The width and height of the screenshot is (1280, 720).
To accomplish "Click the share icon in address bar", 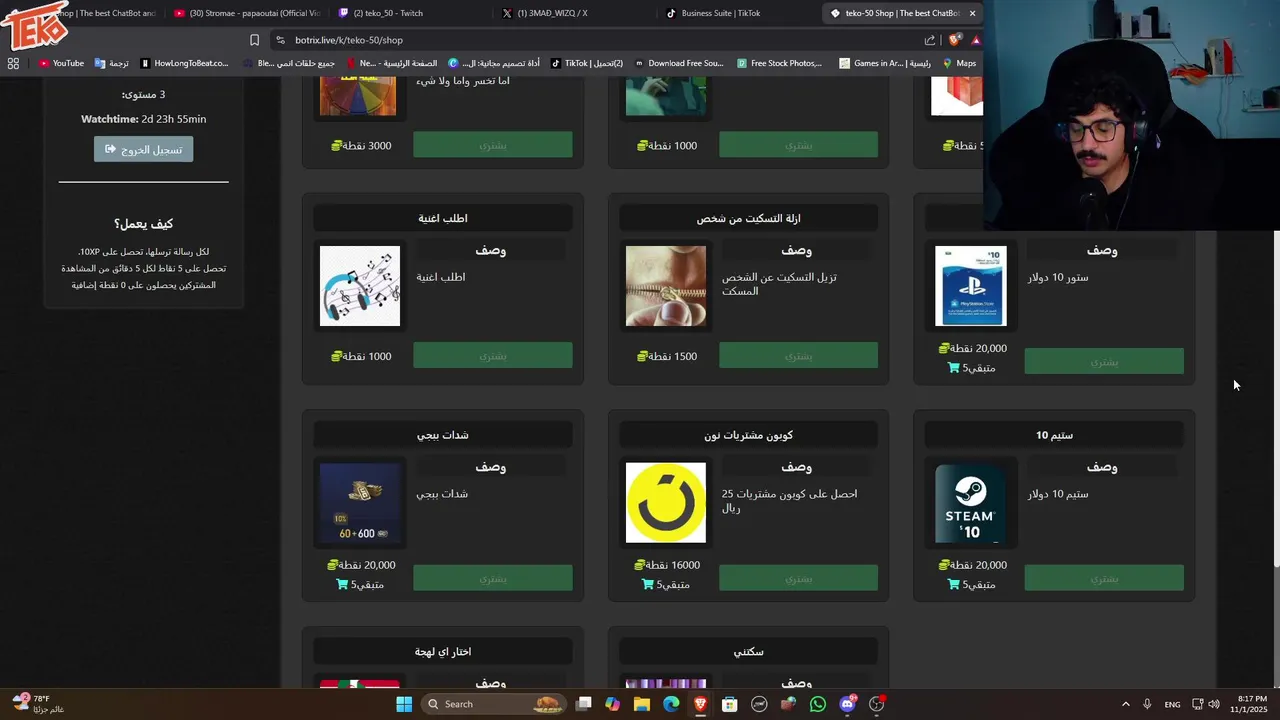I will 930,40.
